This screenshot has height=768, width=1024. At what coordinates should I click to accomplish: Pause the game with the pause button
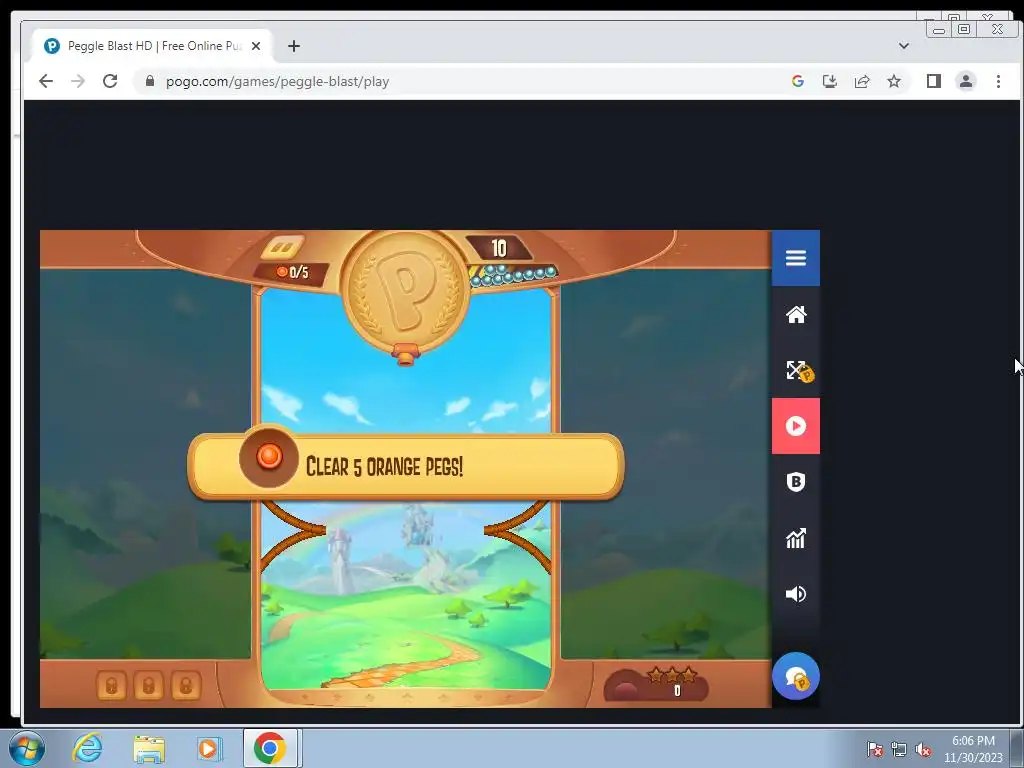click(x=283, y=248)
